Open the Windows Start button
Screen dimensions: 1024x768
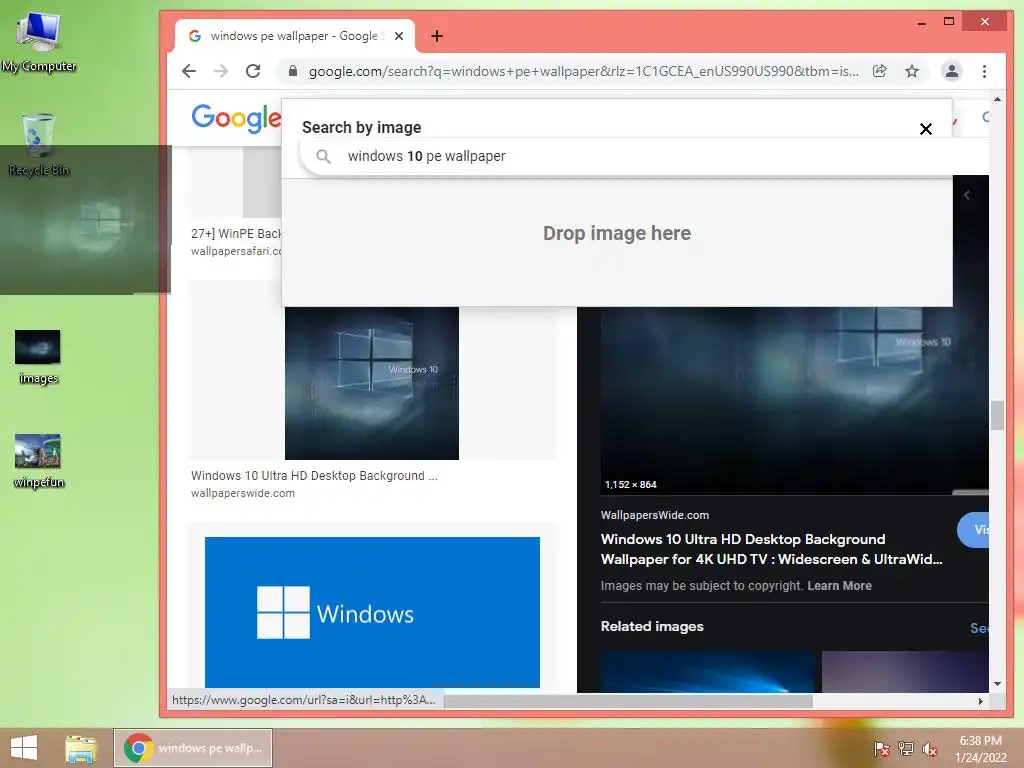(24, 748)
